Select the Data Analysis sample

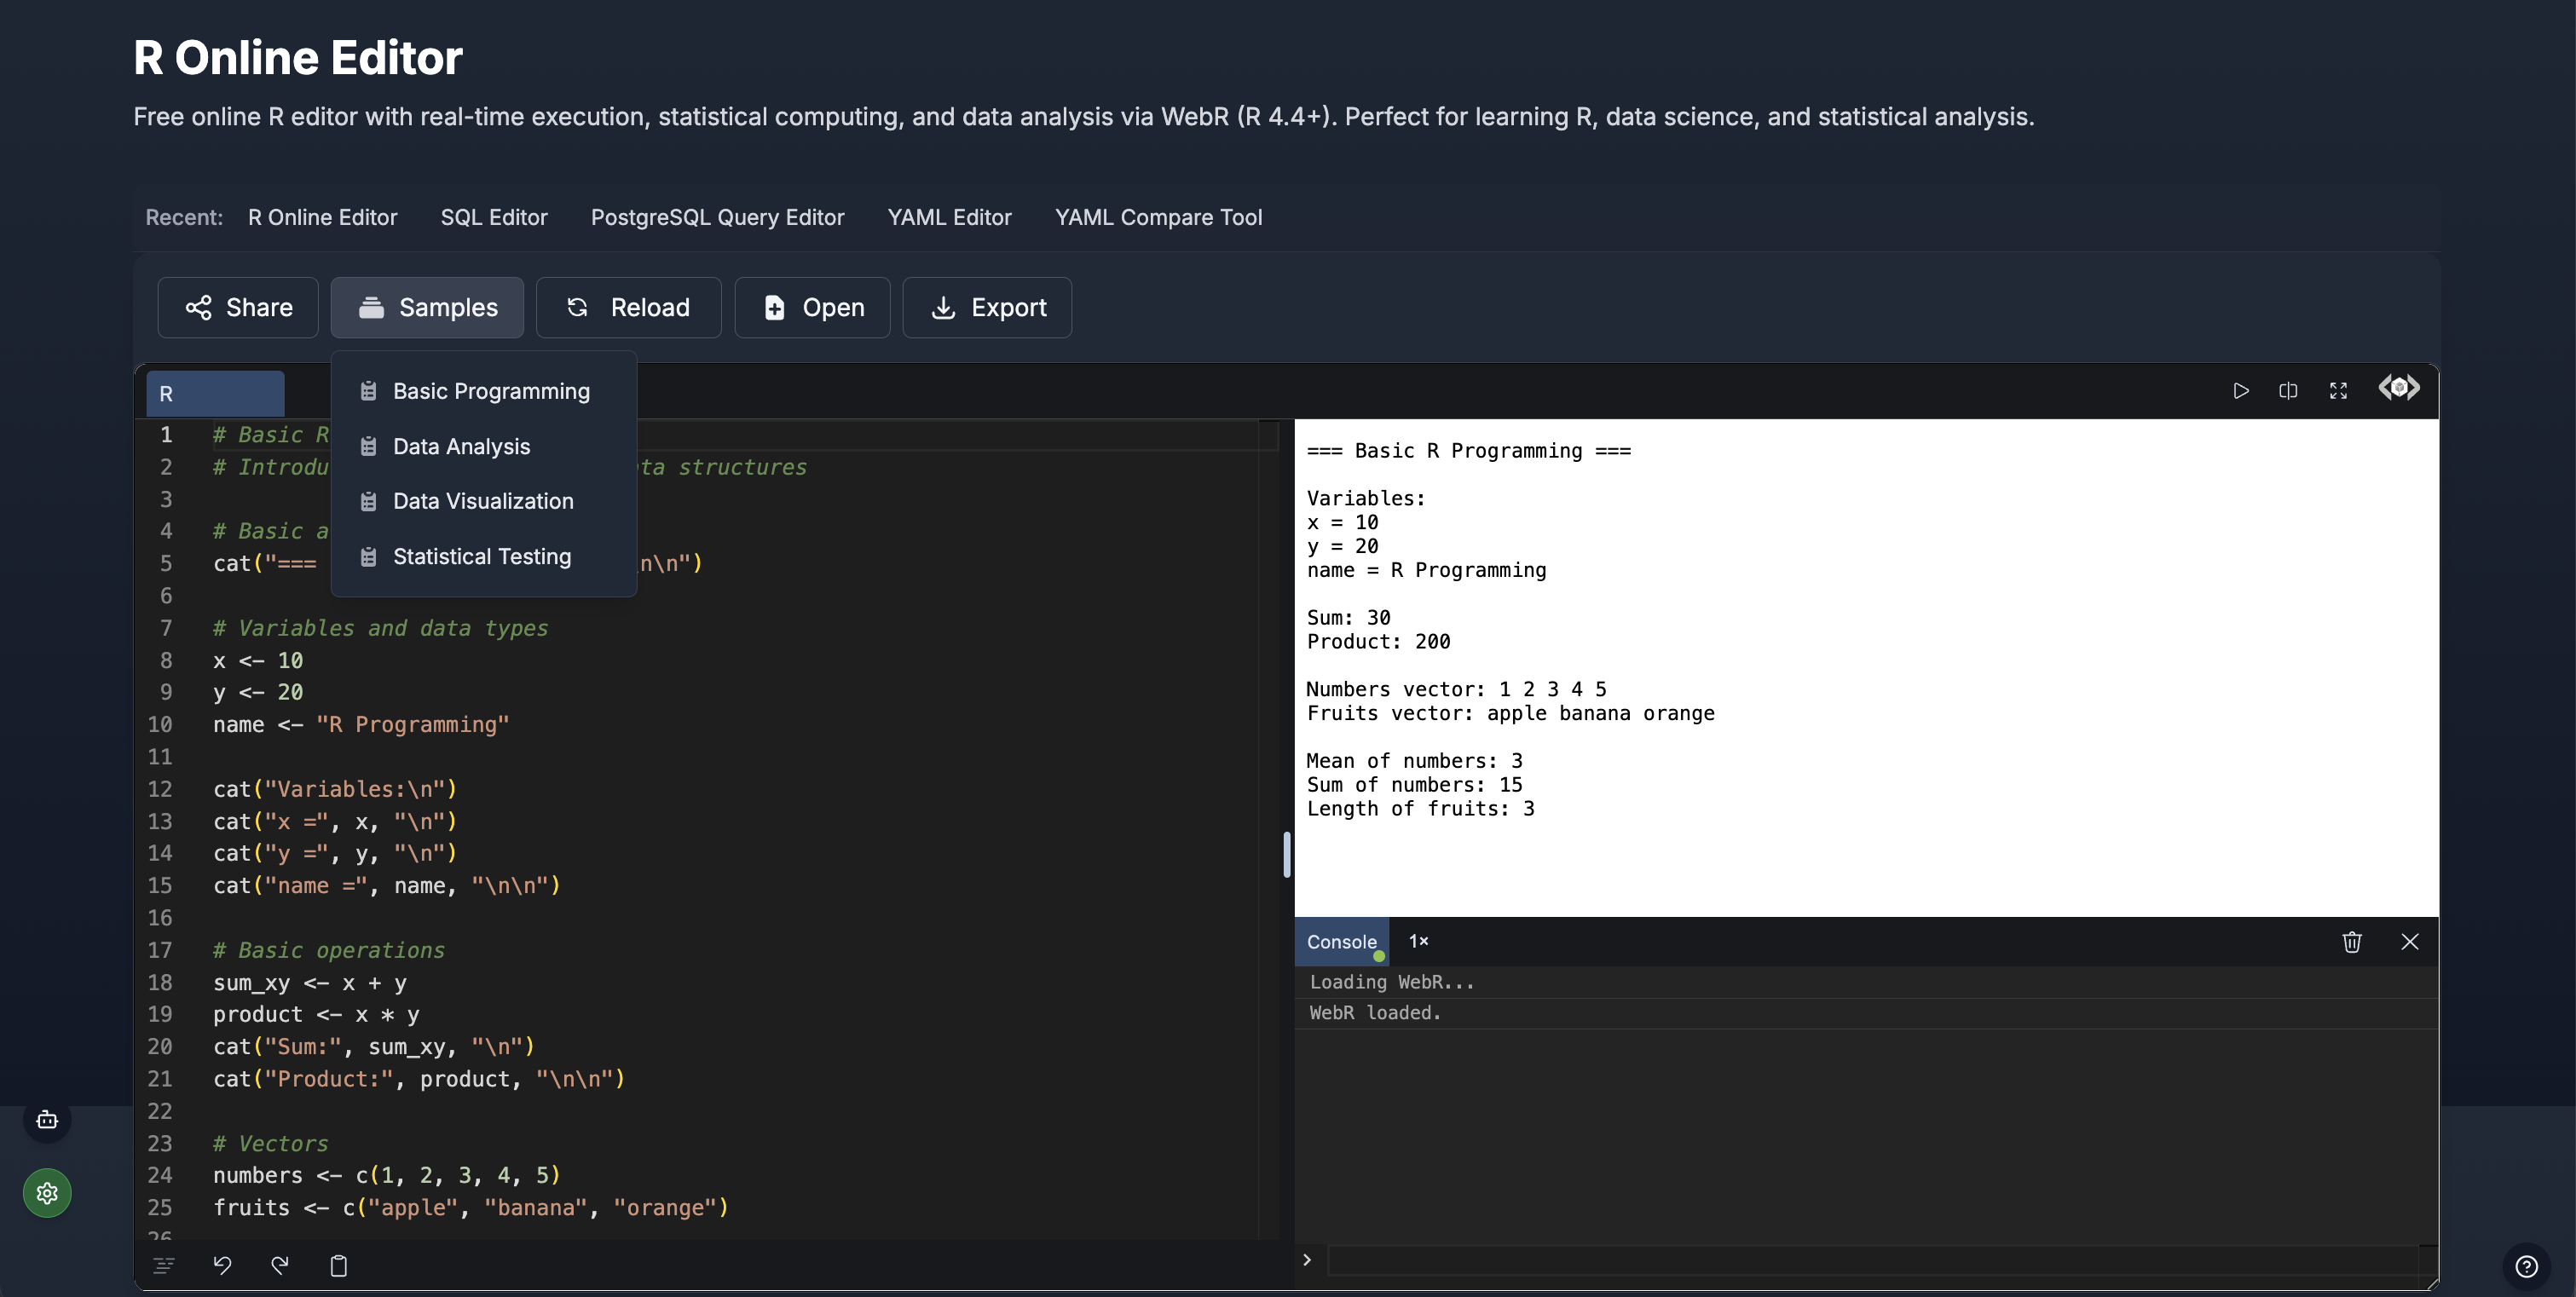461,446
